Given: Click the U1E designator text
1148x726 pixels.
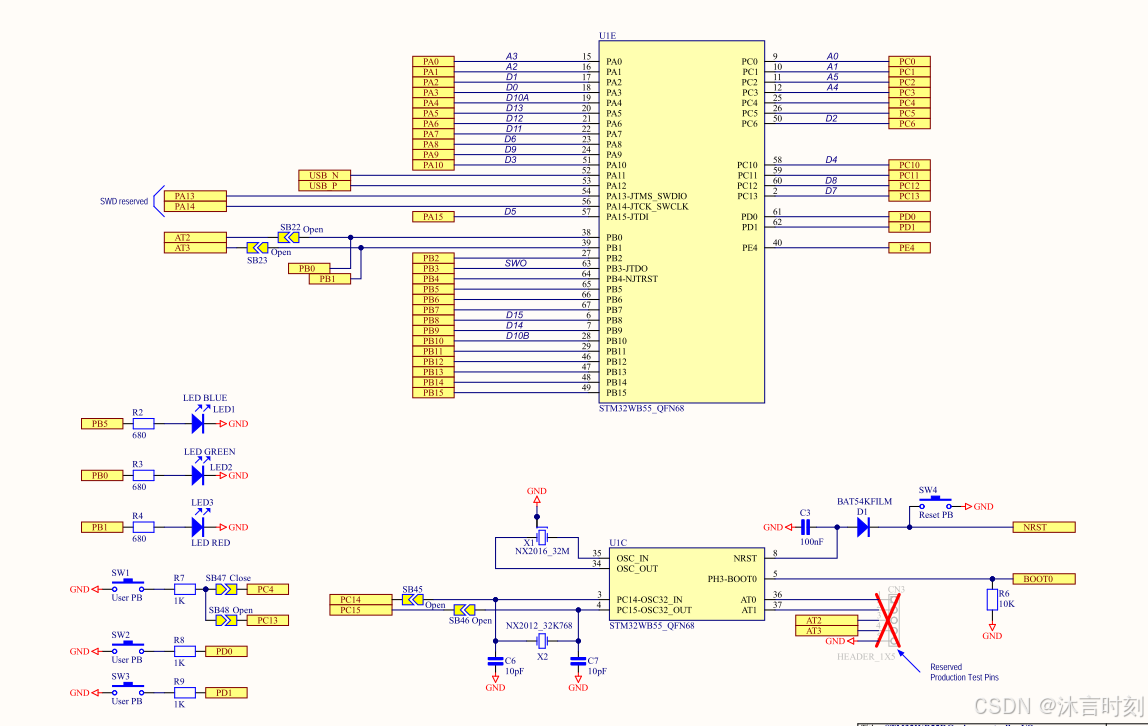Looking at the screenshot, I should (608, 35).
